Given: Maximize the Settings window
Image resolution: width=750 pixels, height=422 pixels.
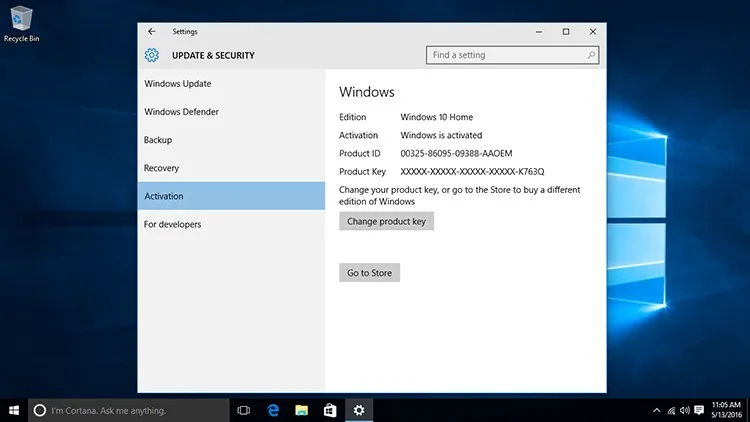Looking at the screenshot, I should point(566,32).
